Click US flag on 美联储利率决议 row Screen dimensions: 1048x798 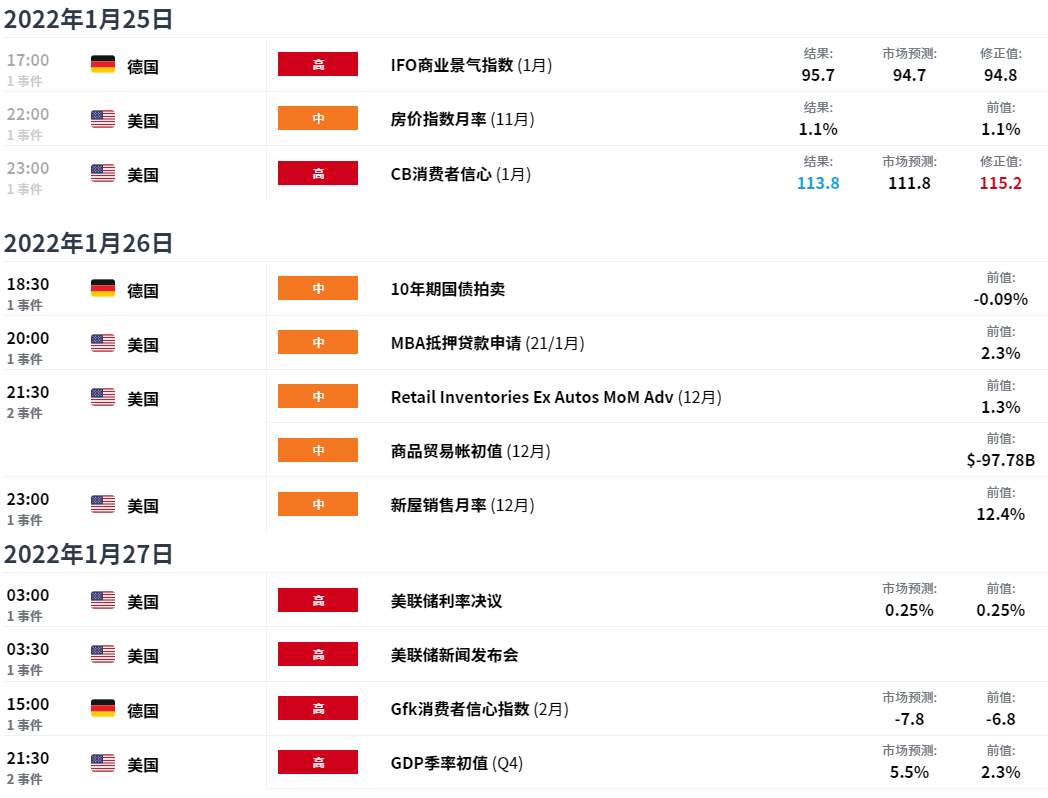[x=103, y=600]
